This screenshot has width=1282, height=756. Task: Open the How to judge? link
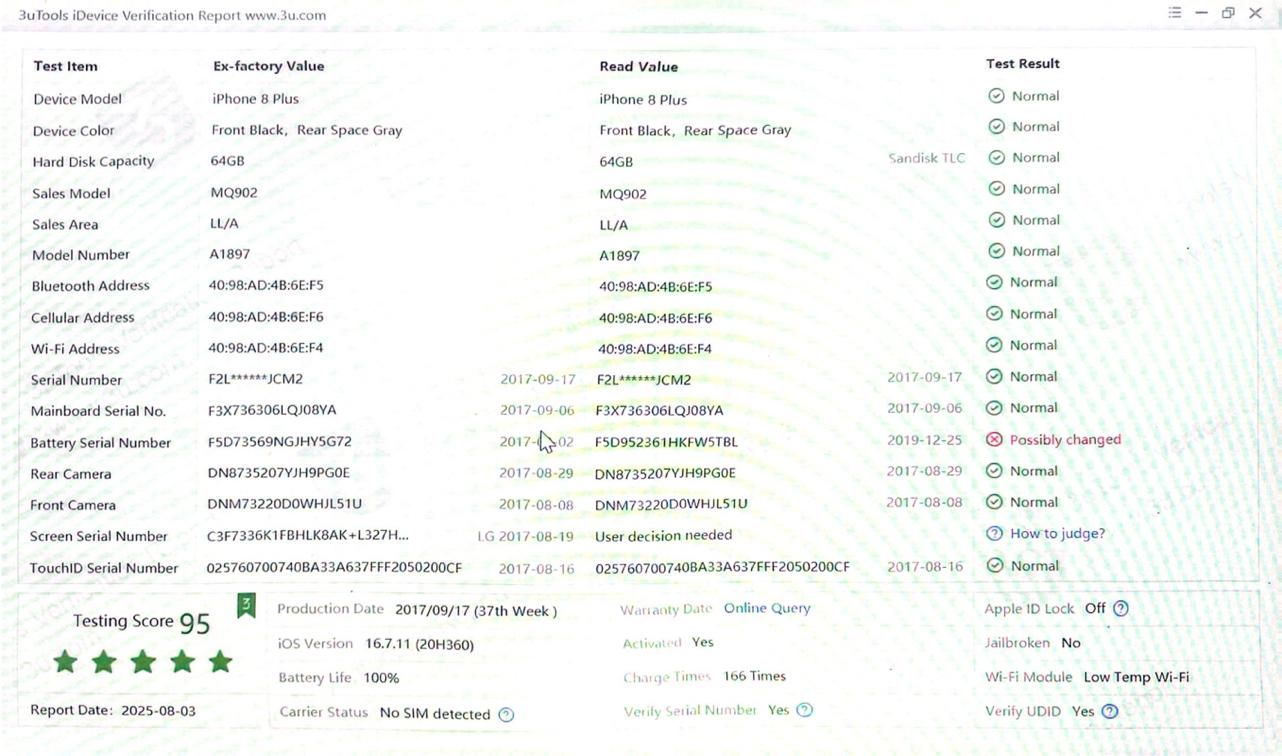pyautogui.click(x=1058, y=533)
